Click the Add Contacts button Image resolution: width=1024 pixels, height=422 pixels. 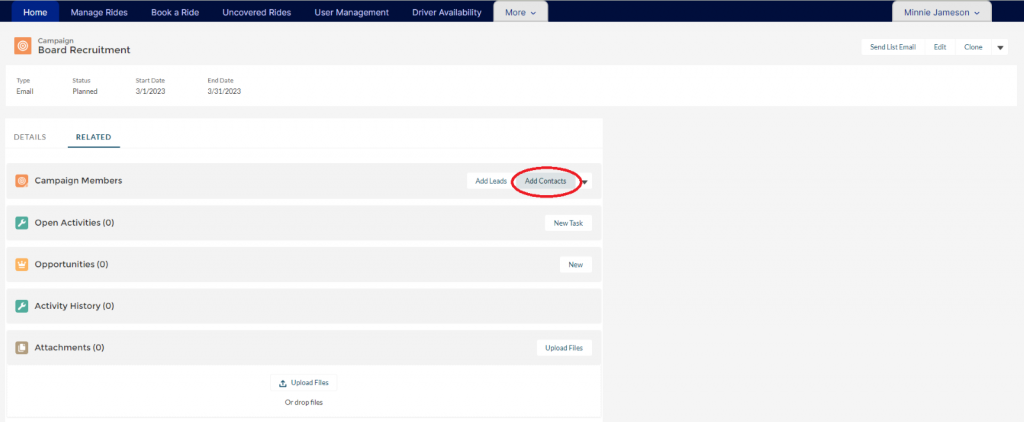coord(546,181)
